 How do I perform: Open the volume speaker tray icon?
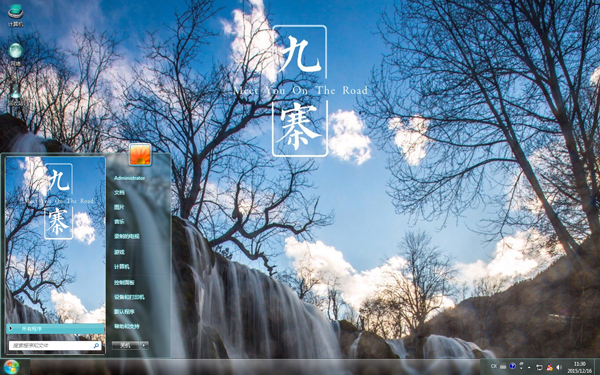pyautogui.click(x=559, y=367)
